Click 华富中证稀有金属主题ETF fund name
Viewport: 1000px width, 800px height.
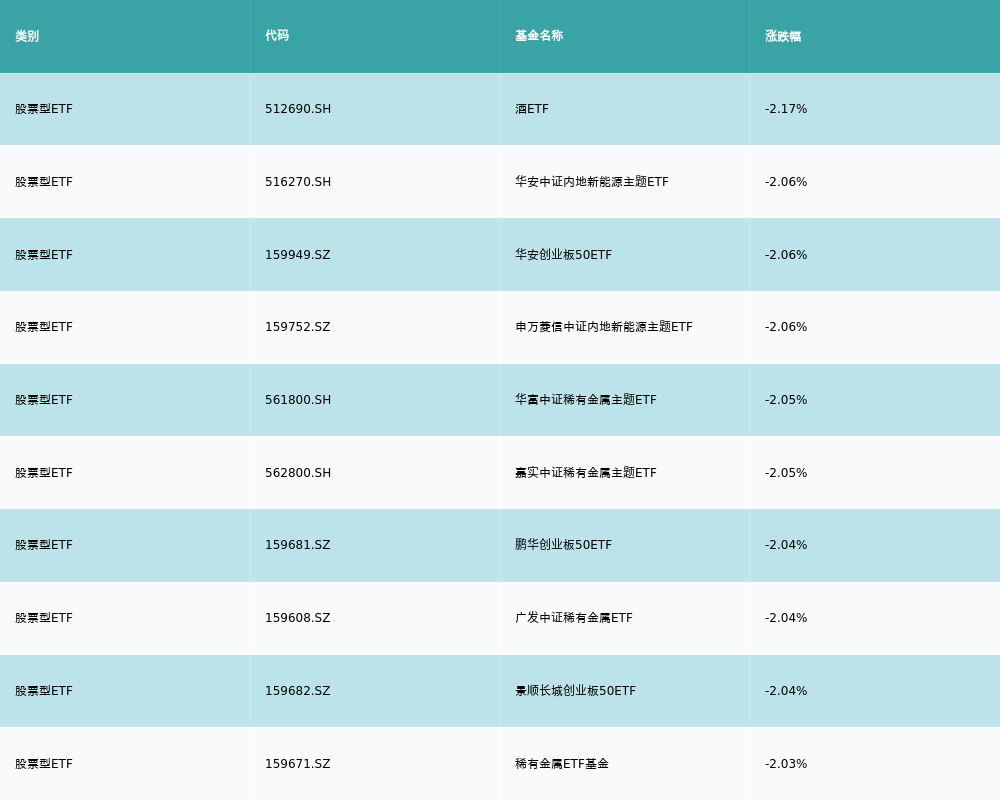pyautogui.click(x=585, y=400)
